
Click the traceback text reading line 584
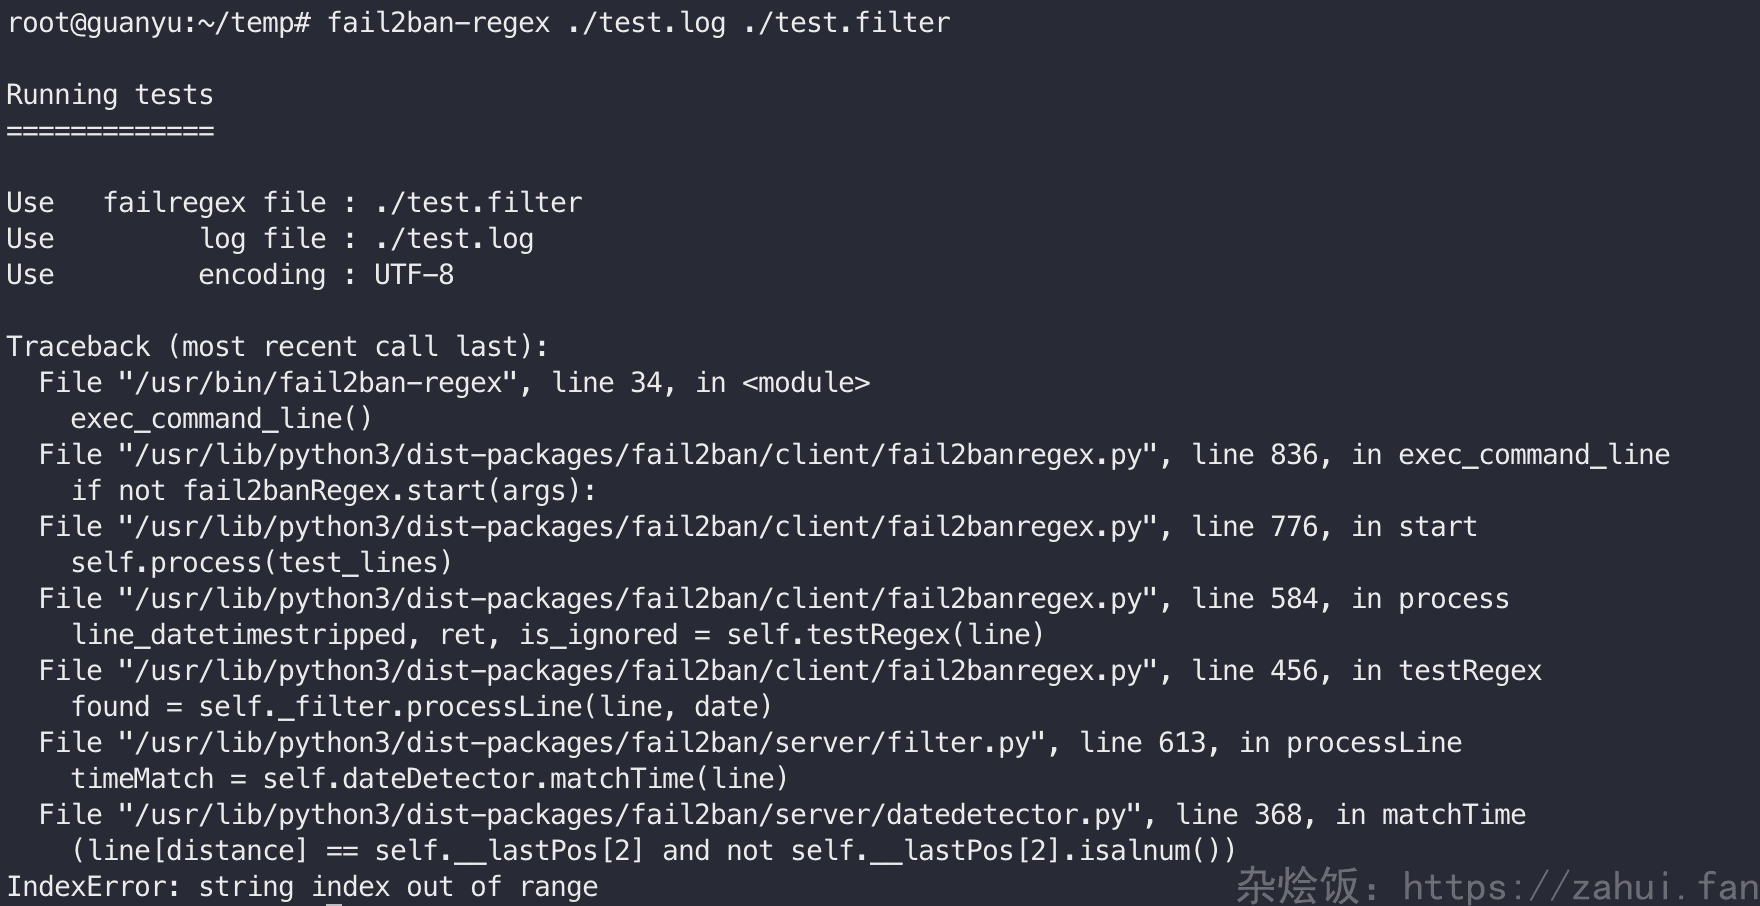pos(1260,599)
